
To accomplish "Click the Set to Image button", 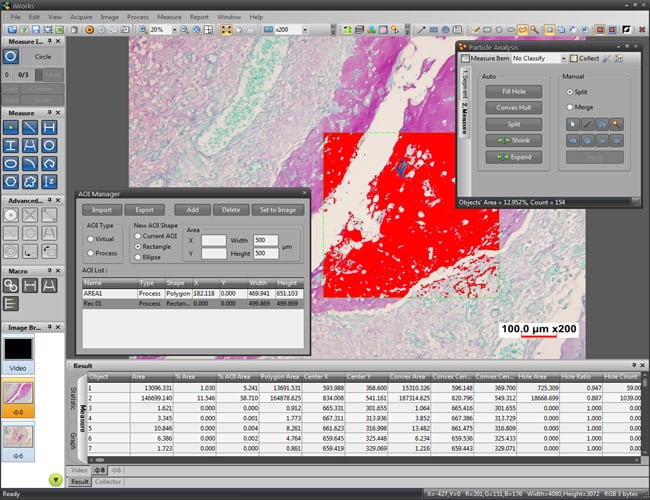I will tap(277, 210).
